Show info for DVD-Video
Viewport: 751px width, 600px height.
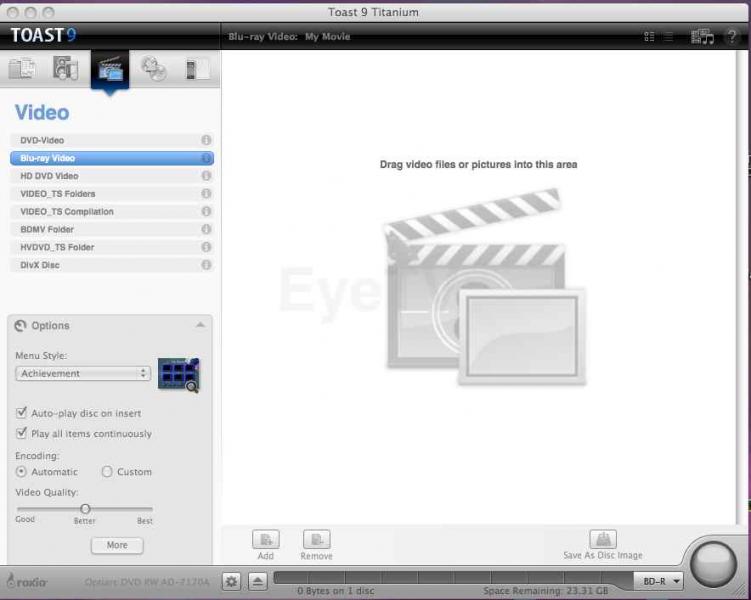[206, 140]
